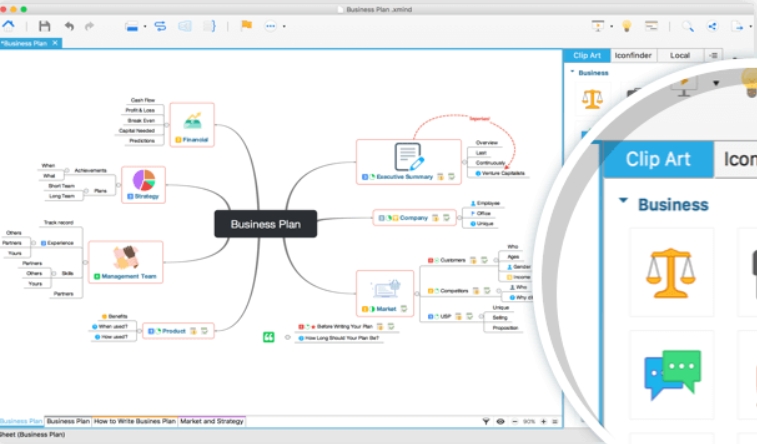The image size is (757, 444).
Task: Click the 90% zoom level value
Action: [529, 421]
